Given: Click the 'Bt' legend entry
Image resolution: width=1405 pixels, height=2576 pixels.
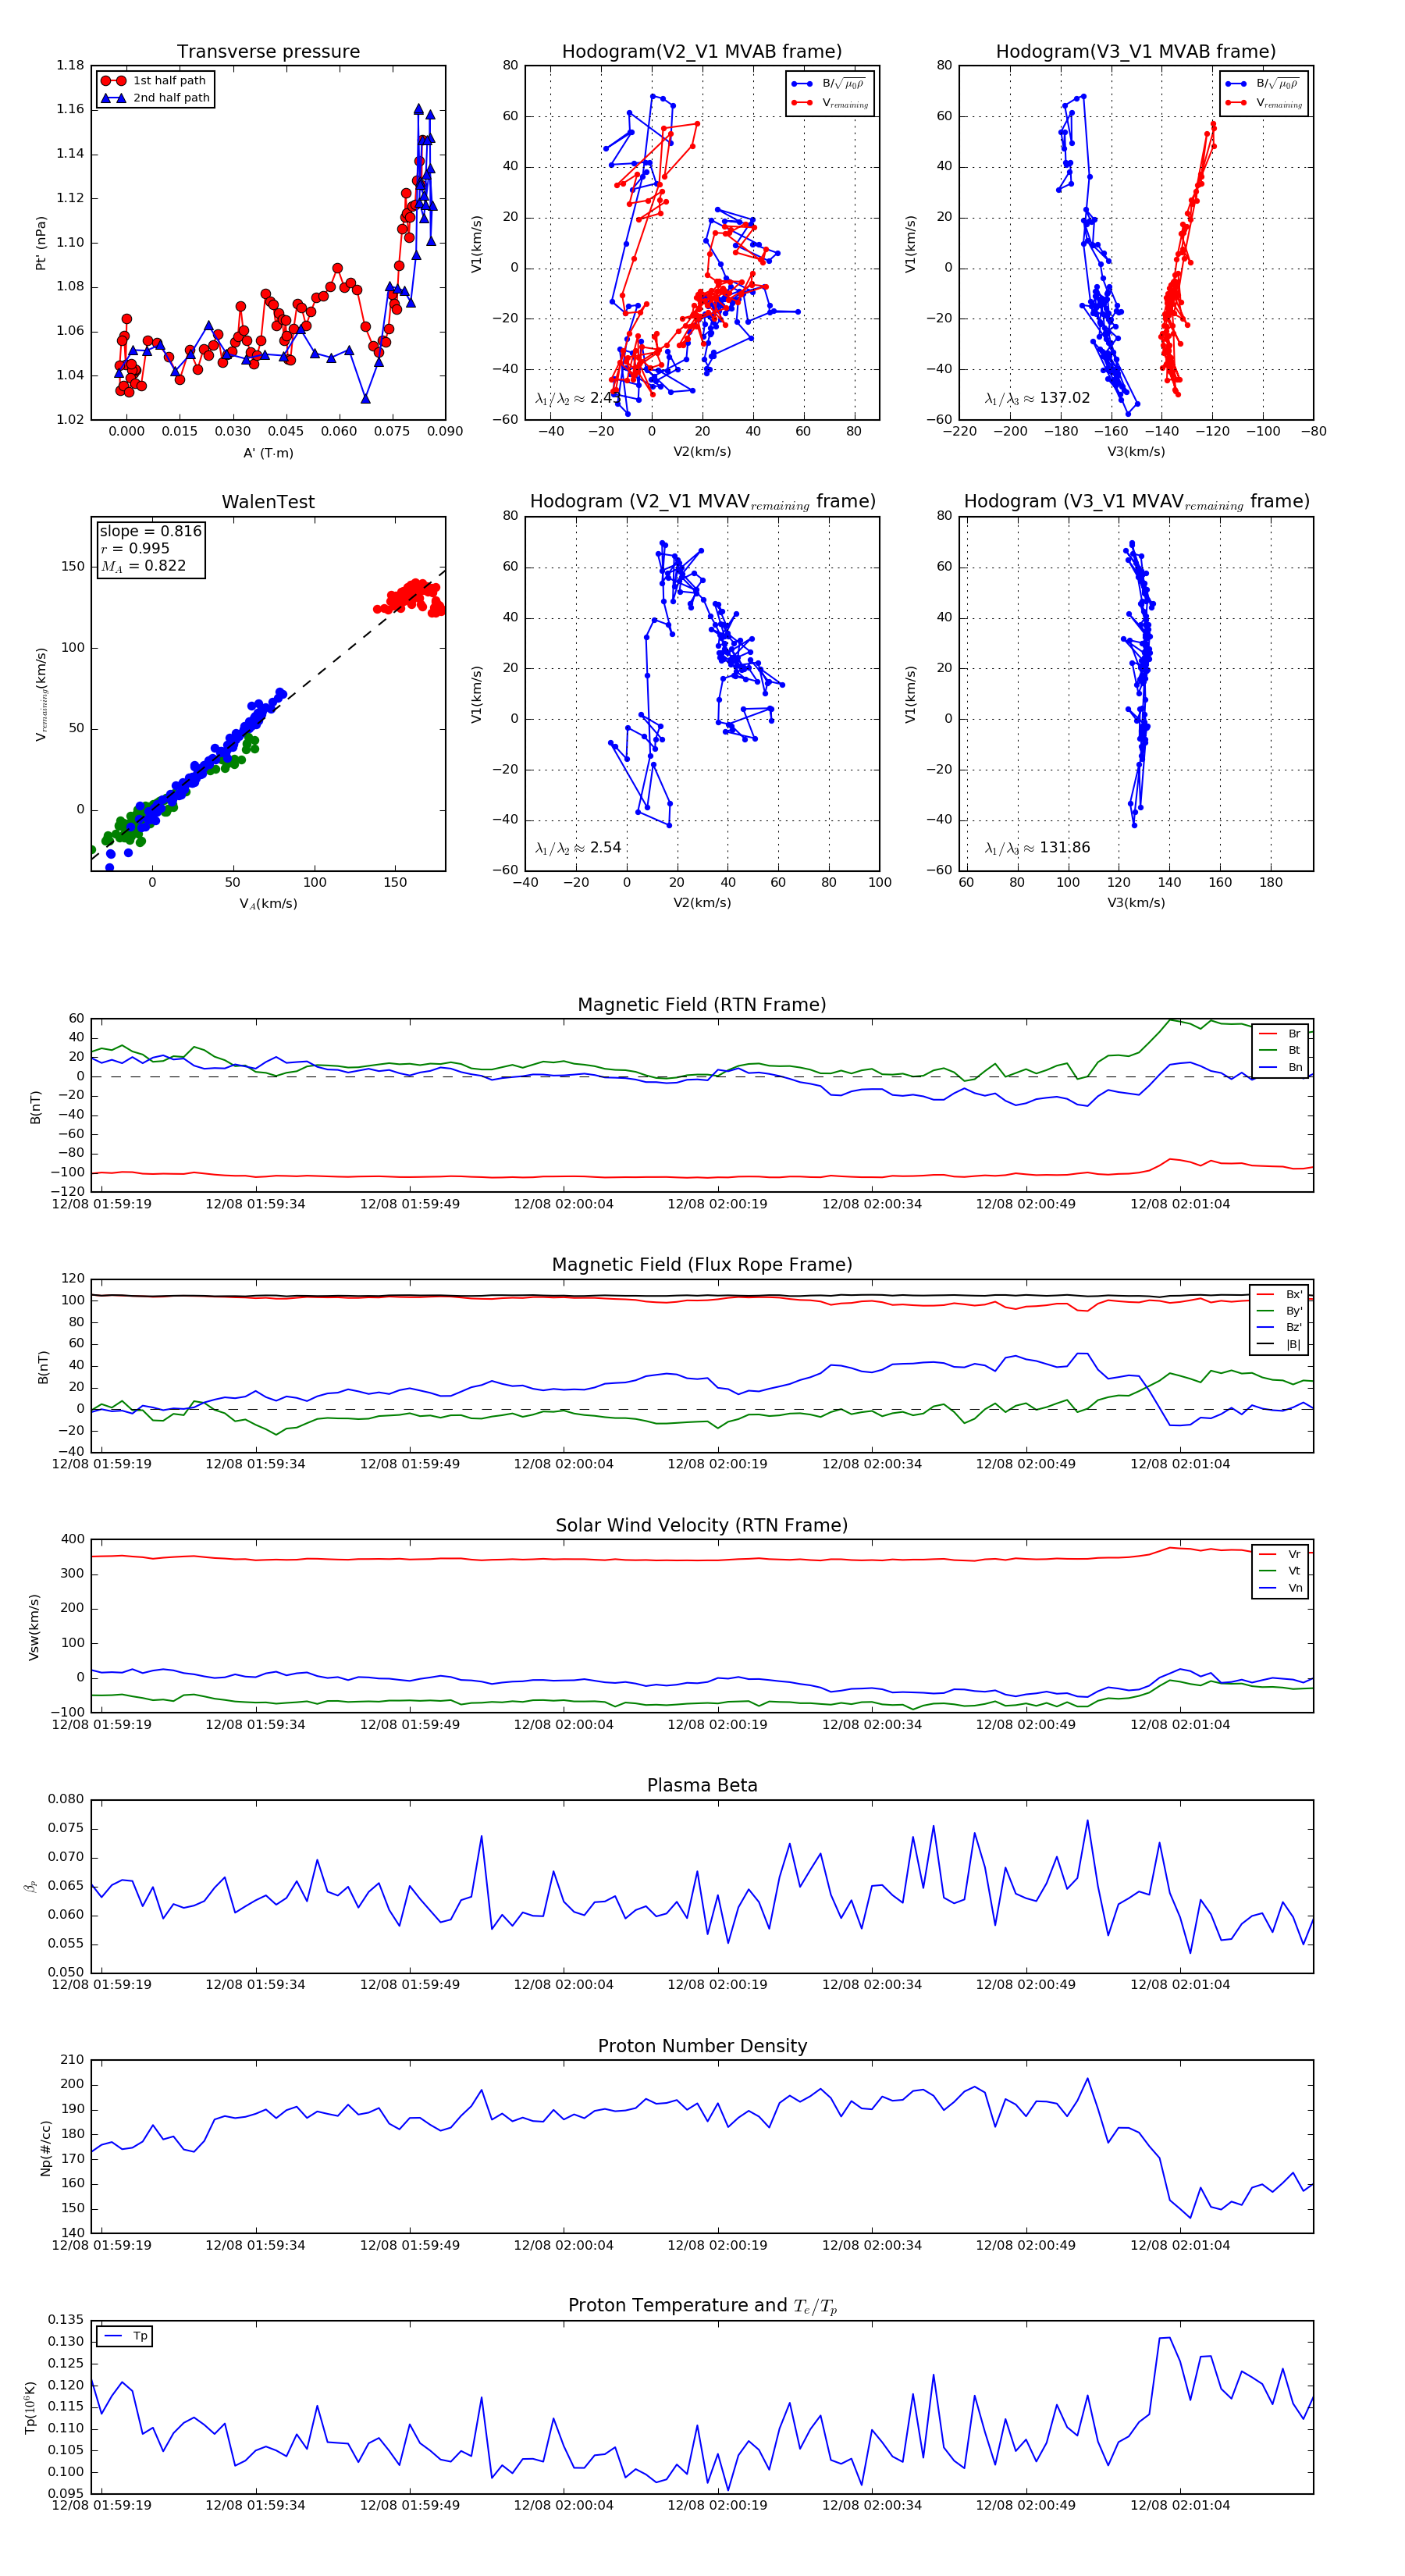Looking at the screenshot, I should click(x=1281, y=1050).
